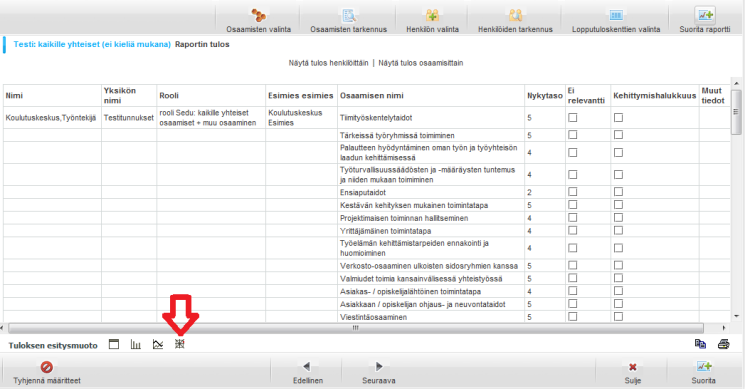Select Yrittäjämäinen toimintatapa row text
This screenshot has width=745, height=389.
385,231
